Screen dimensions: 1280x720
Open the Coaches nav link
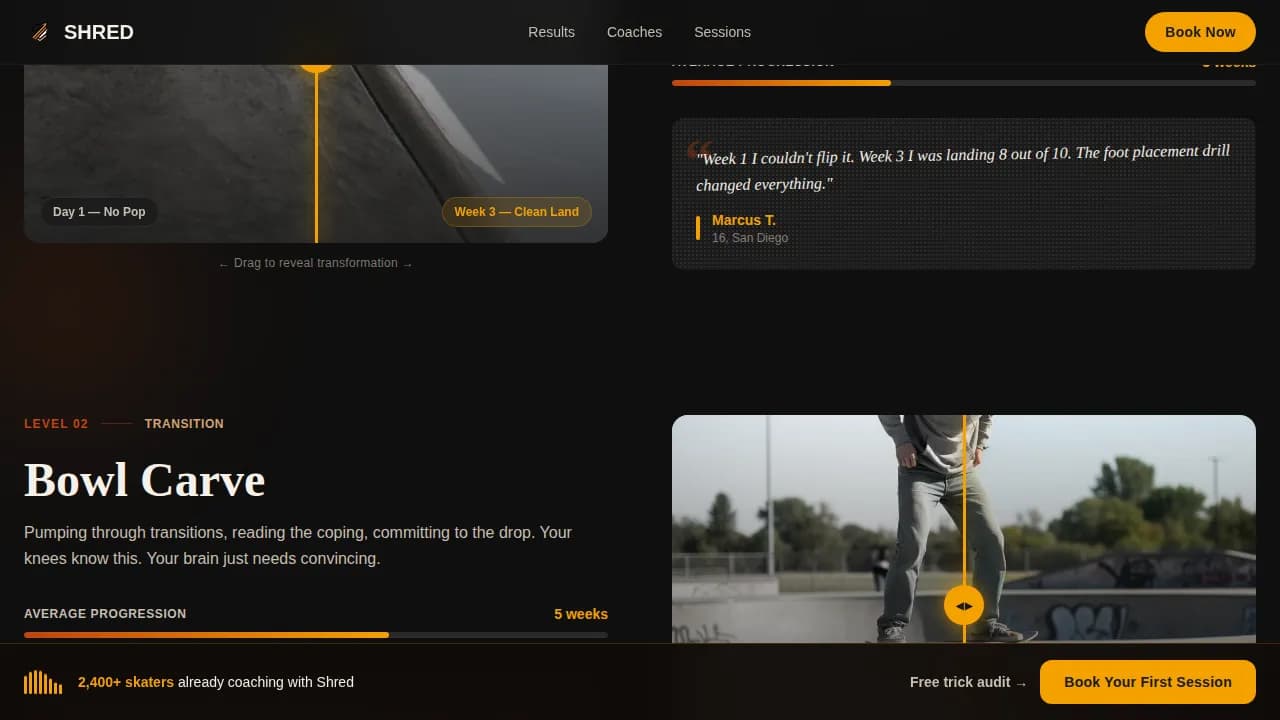(x=634, y=32)
